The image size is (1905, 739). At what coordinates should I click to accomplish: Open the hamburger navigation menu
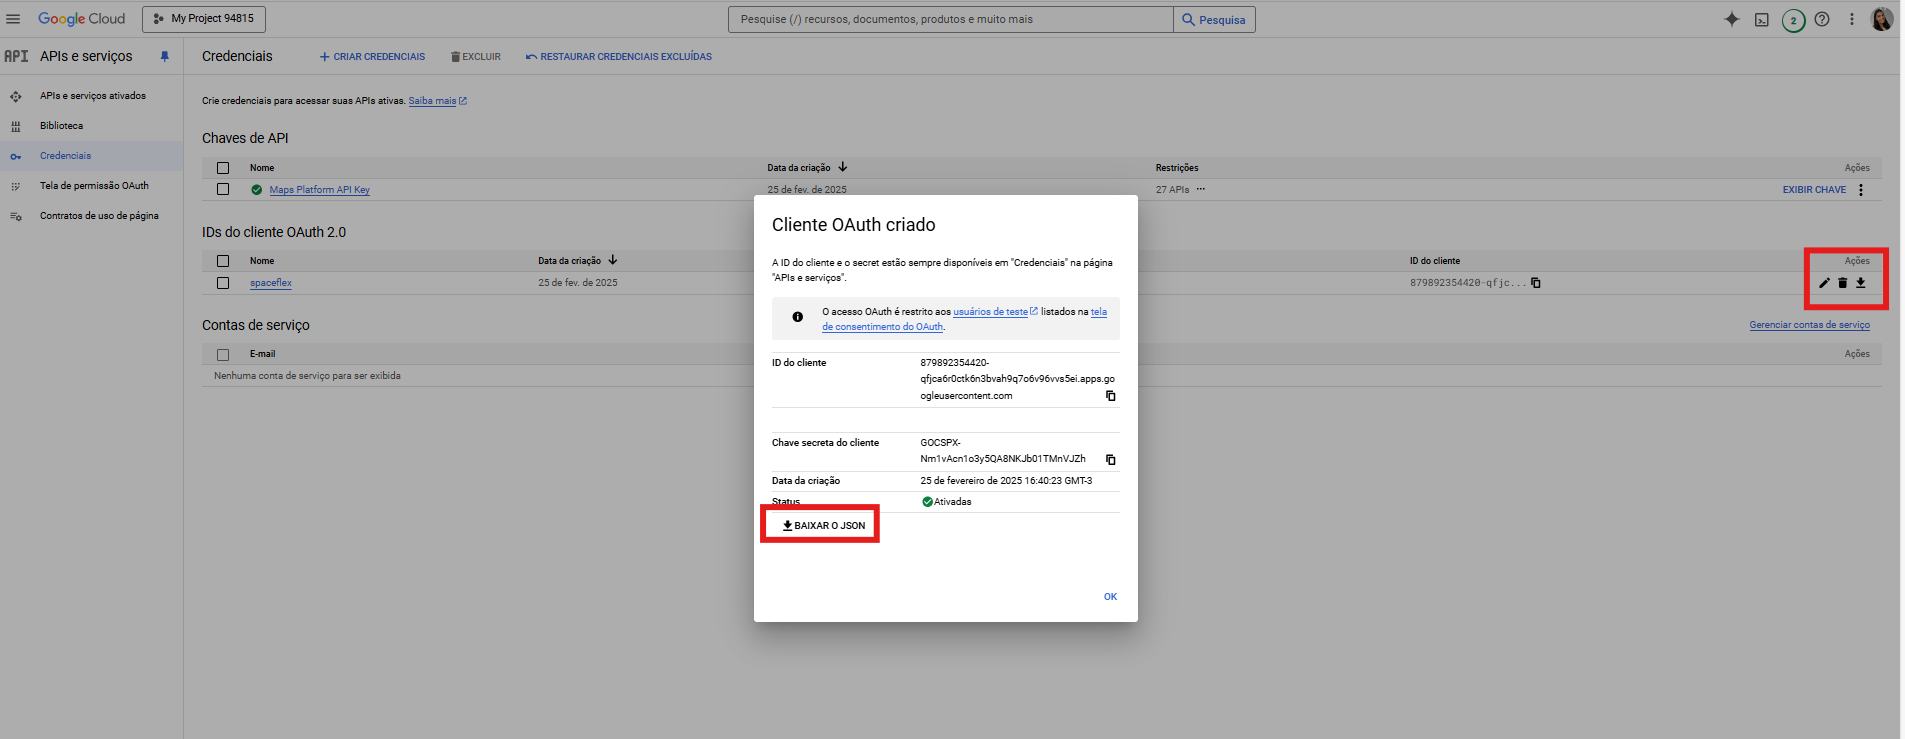pyautogui.click(x=13, y=19)
